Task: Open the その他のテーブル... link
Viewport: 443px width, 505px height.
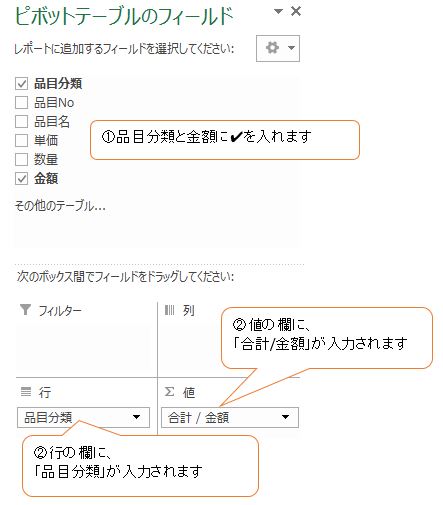Action: coord(60,206)
